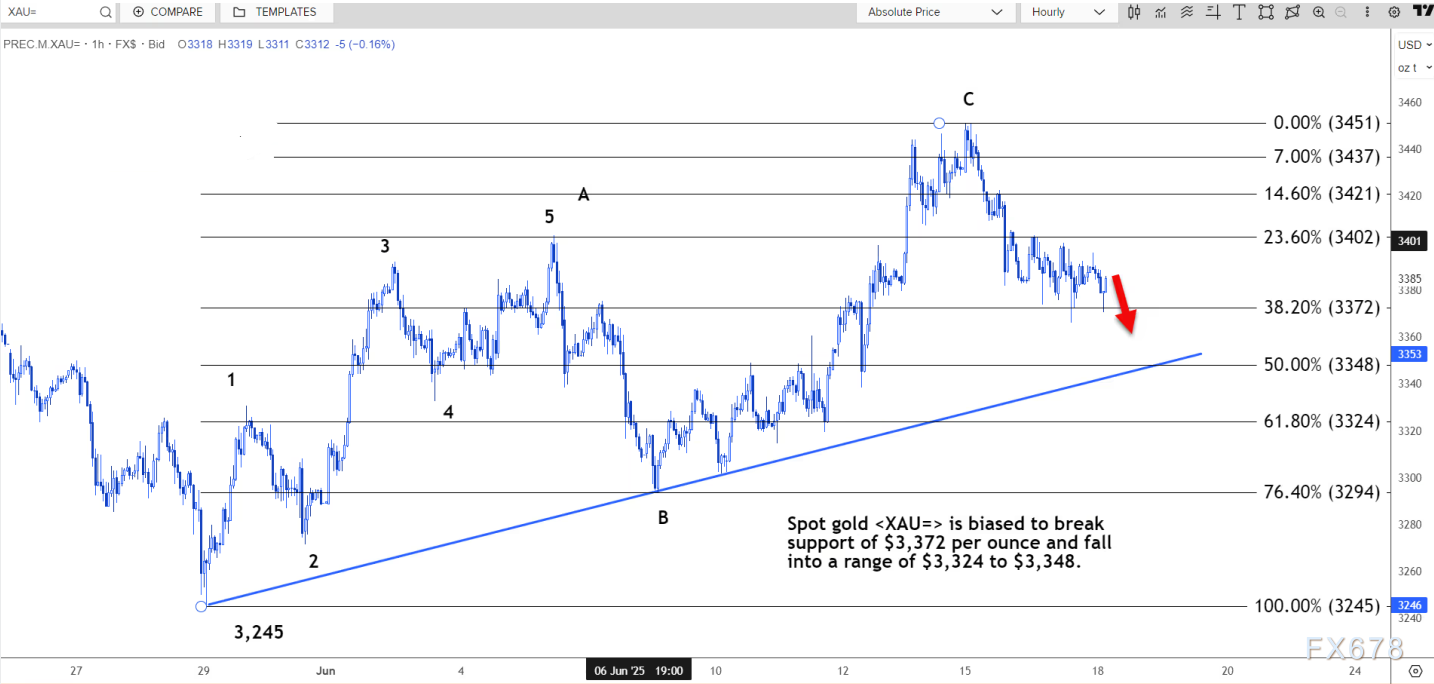
Task: Click the target icon at bottom-right corner
Action: tap(1415, 671)
